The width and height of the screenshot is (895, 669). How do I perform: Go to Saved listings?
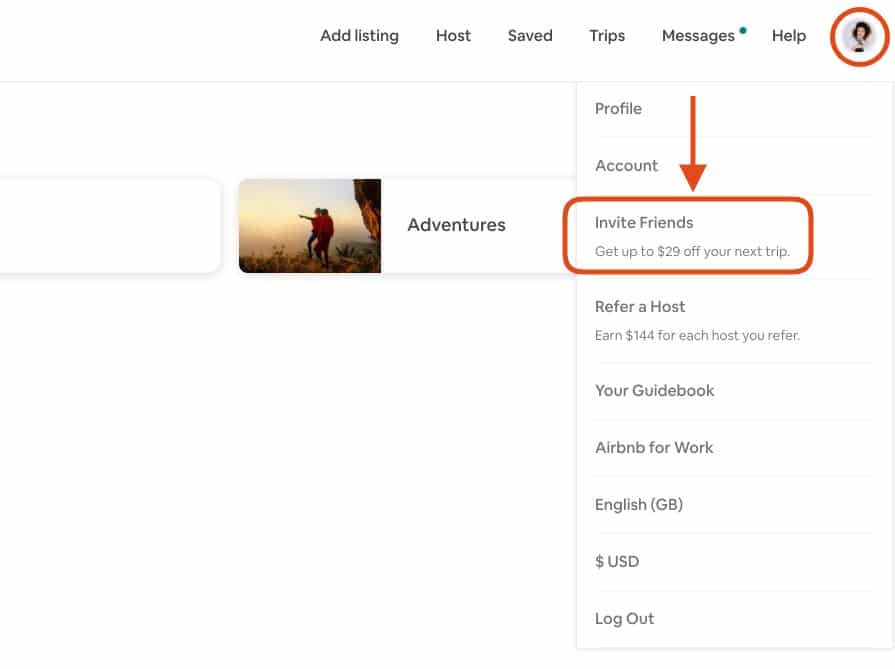tap(530, 36)
